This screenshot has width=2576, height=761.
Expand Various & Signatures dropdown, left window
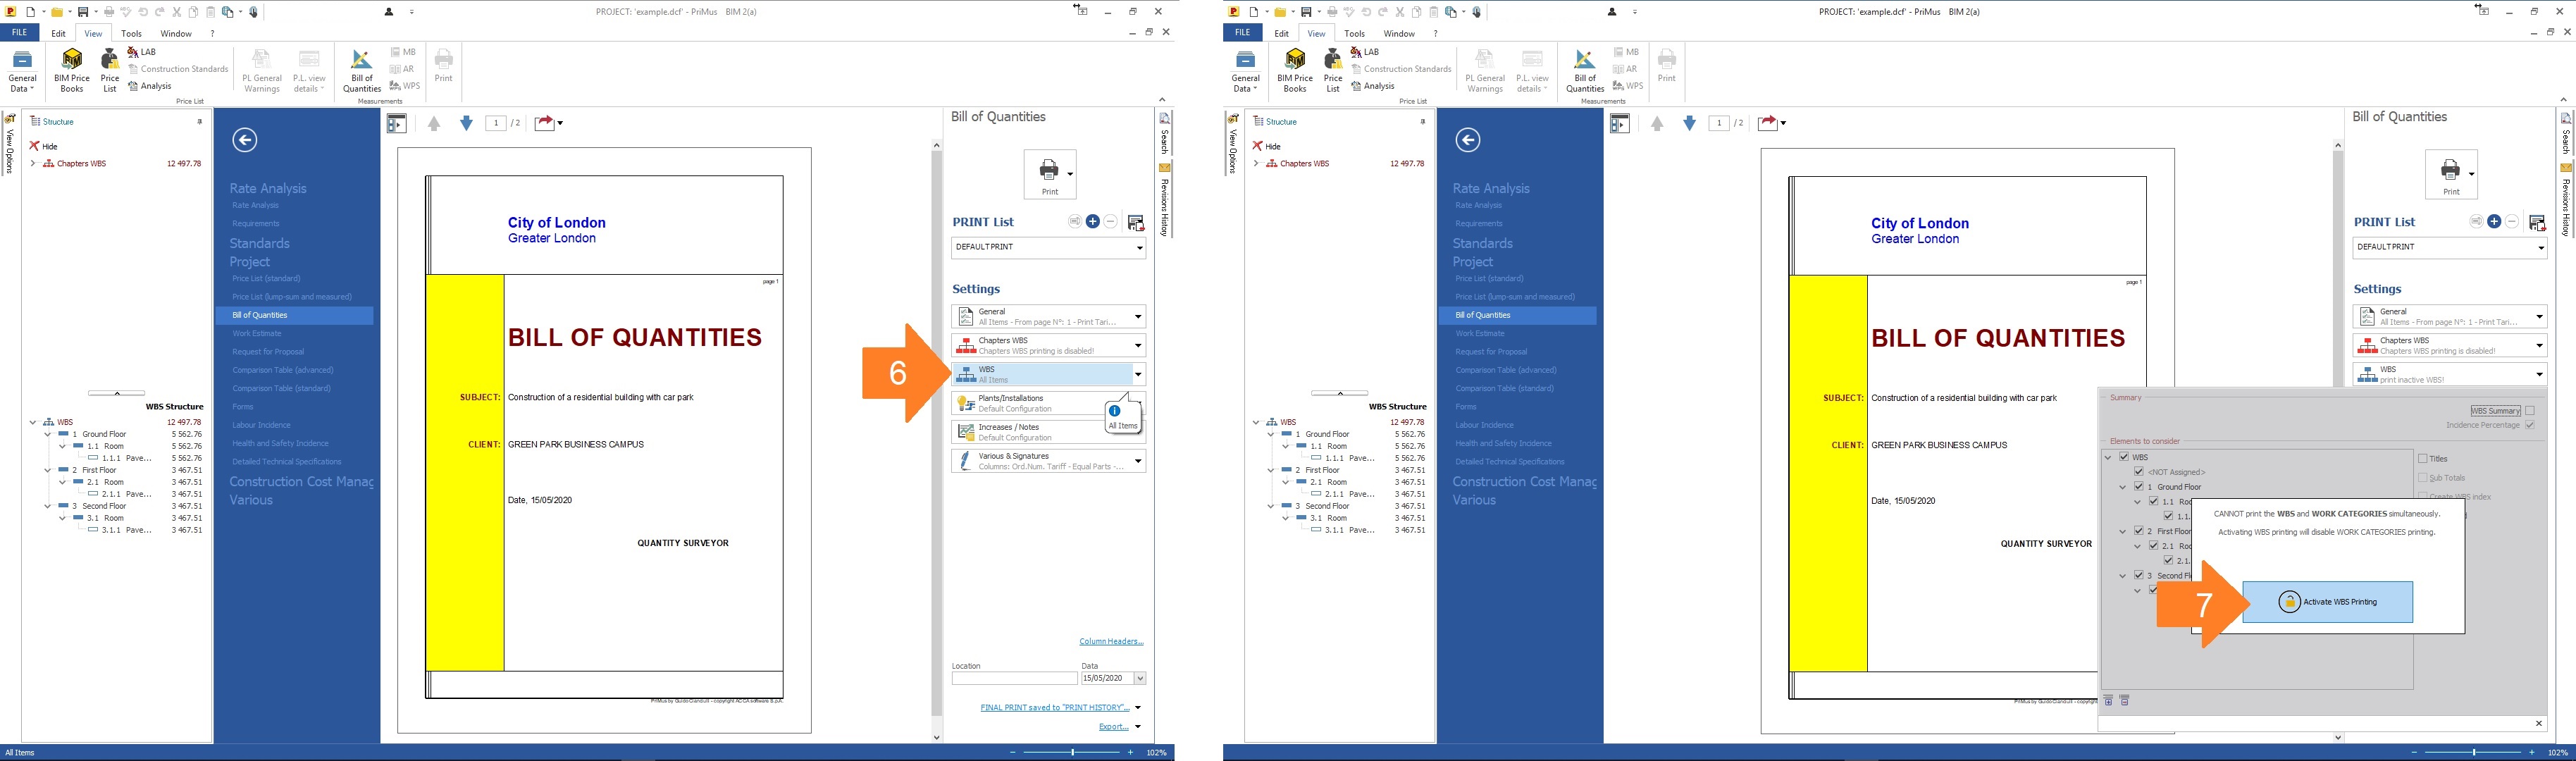point(1138,461)
